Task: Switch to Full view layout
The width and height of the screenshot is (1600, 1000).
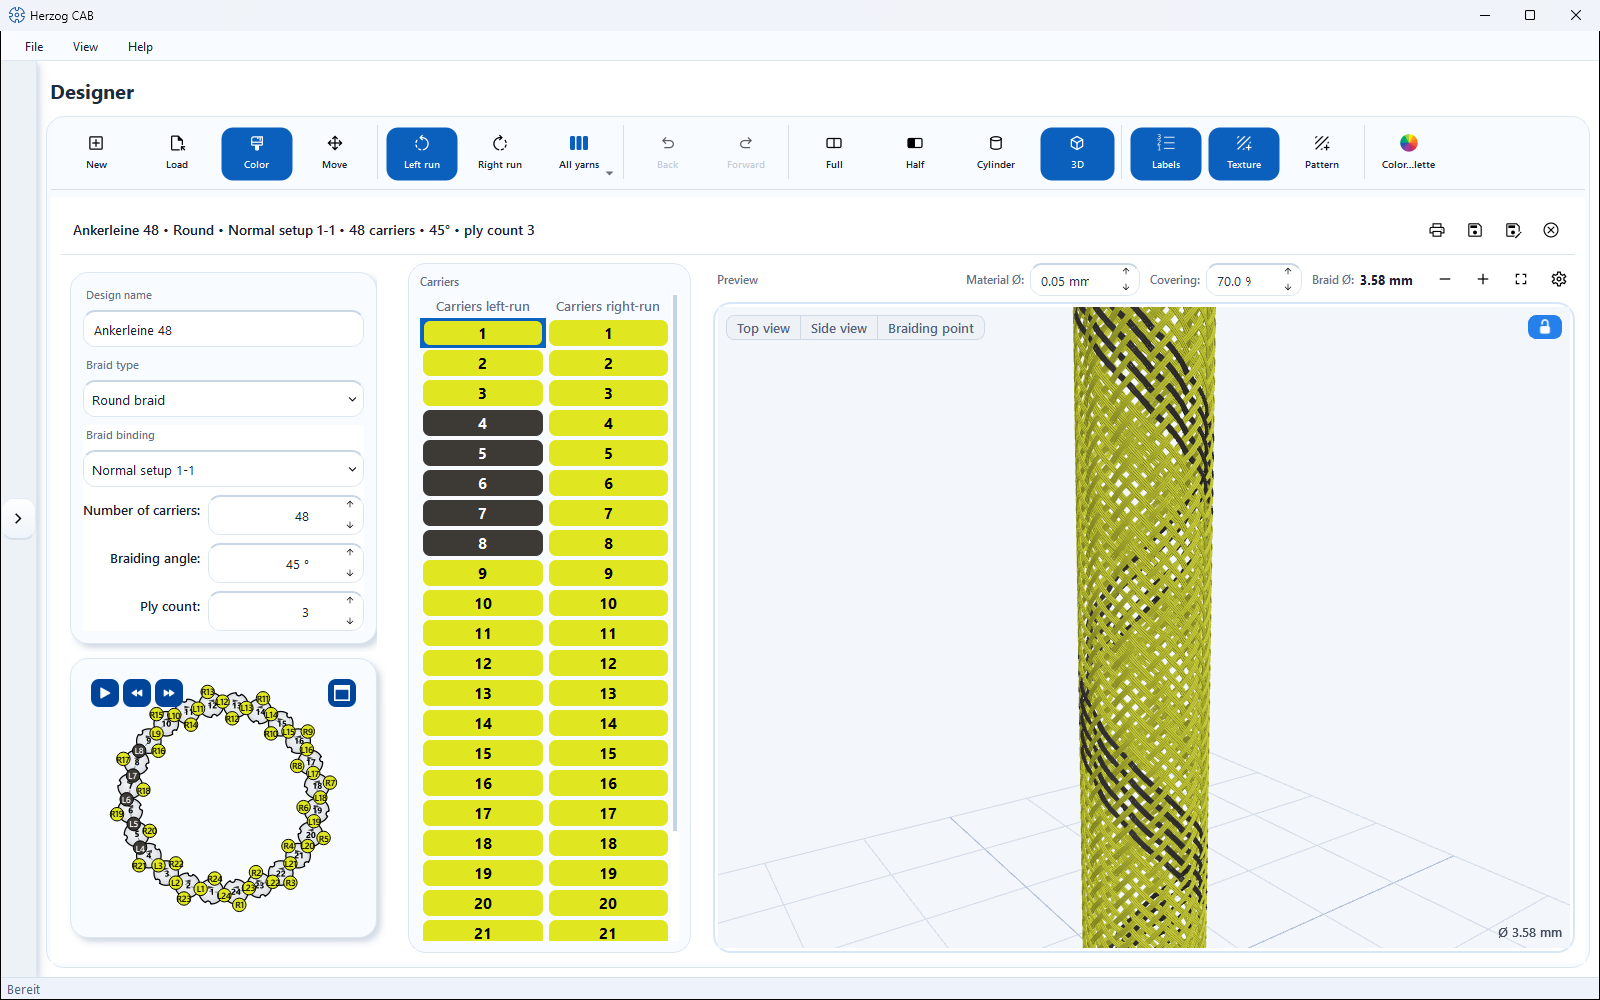Action: point(834,153)
